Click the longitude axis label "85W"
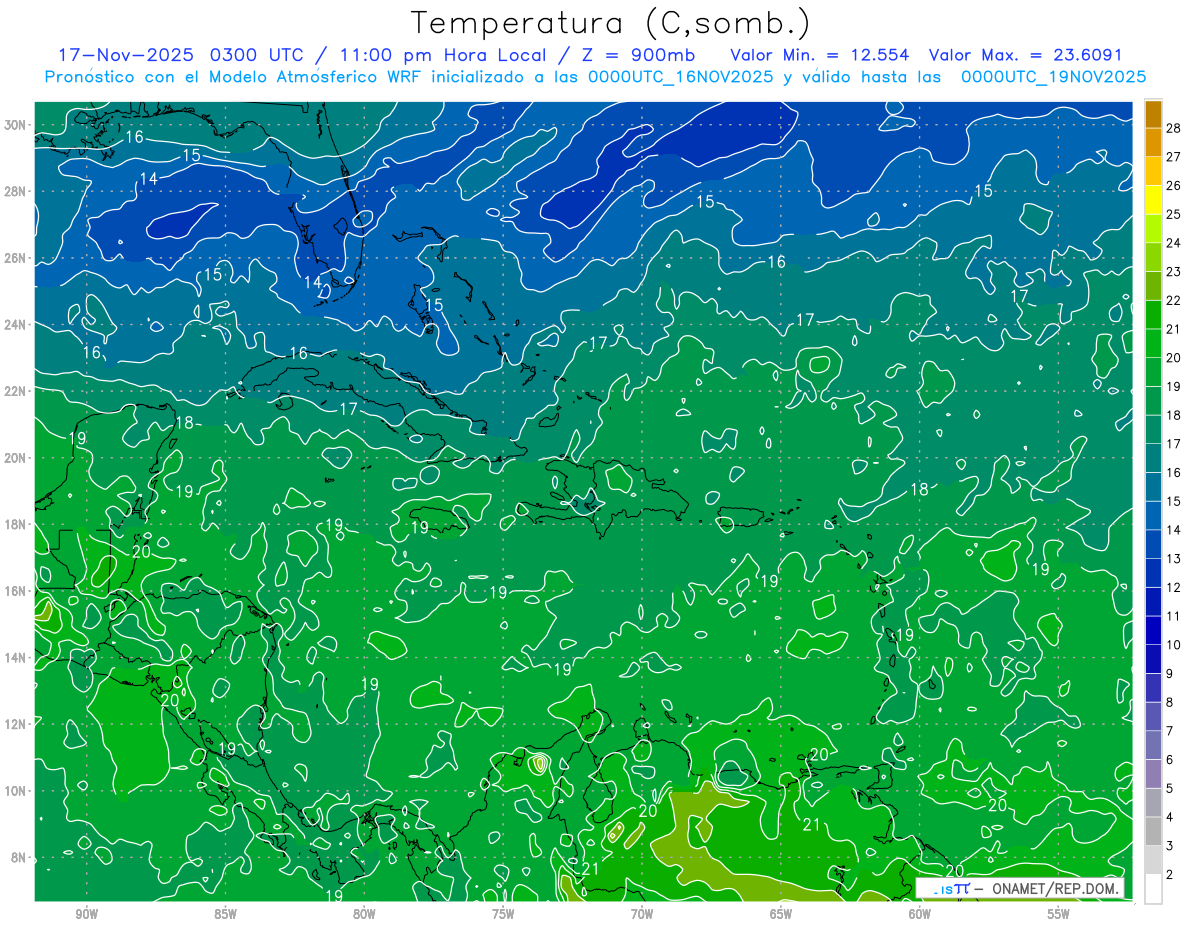 pyautogui.click(x=225, y=913)
